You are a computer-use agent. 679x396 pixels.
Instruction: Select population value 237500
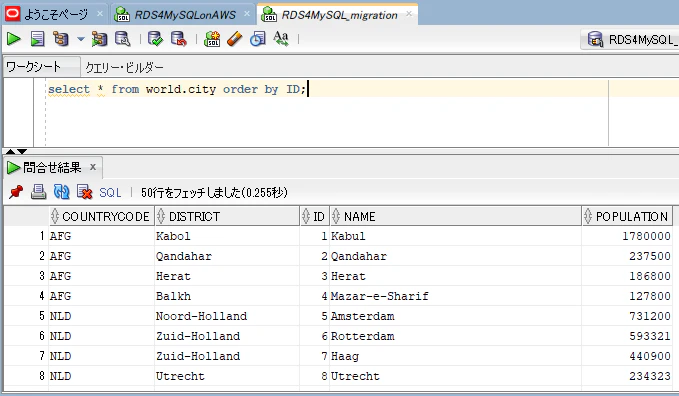627,256
